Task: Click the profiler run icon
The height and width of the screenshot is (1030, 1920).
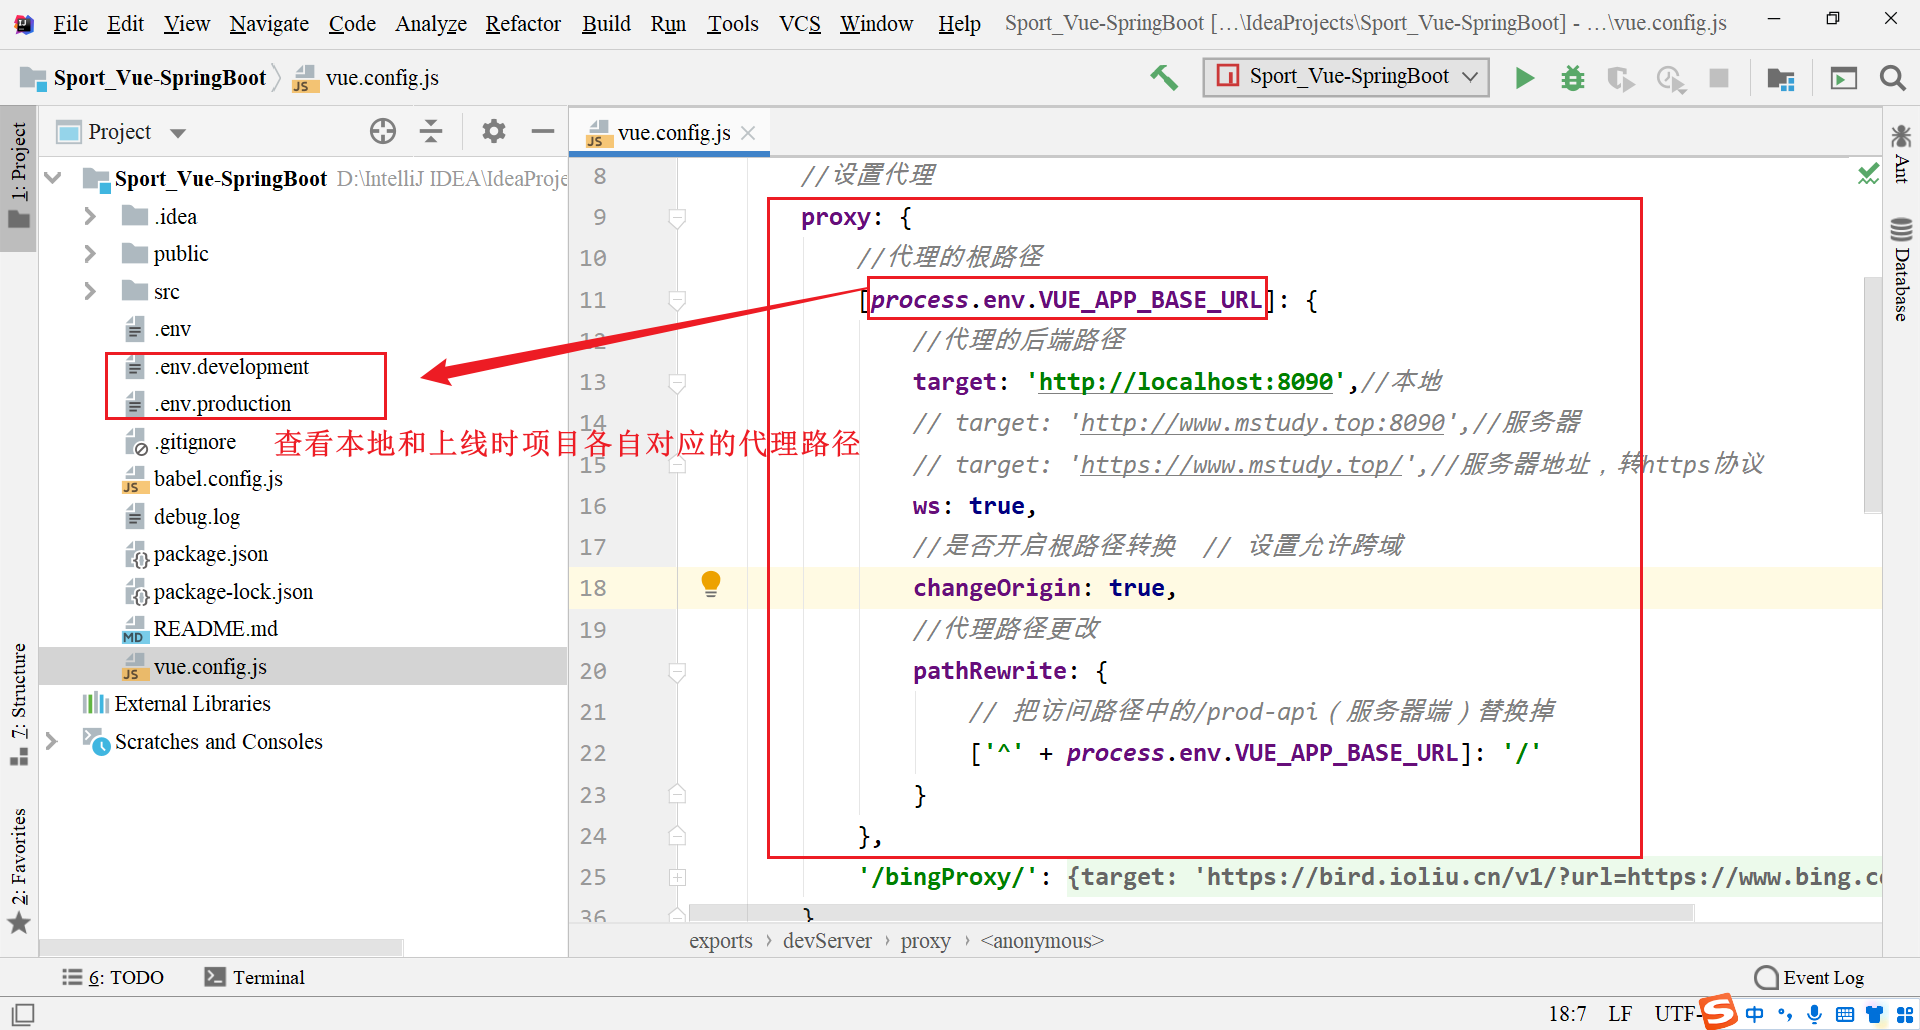Action: coord(1671,78)
